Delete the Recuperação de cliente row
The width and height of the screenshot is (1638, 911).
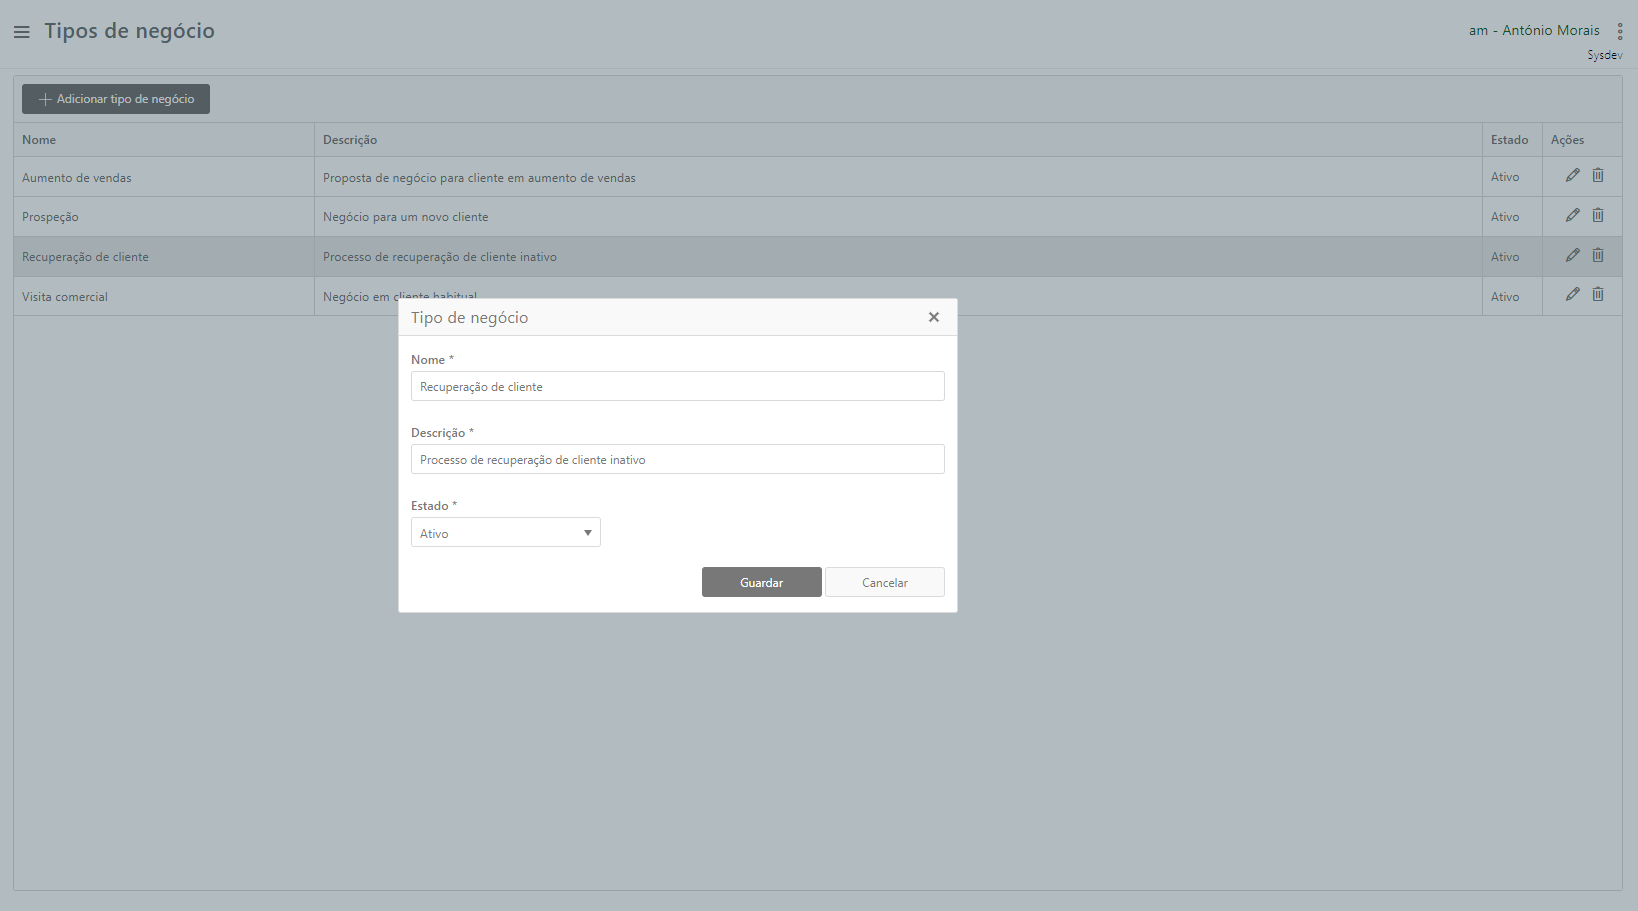1598,255
